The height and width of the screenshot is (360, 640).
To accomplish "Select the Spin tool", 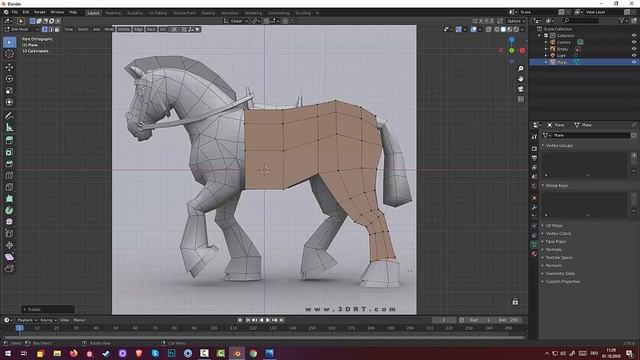I will pos(9,210).
